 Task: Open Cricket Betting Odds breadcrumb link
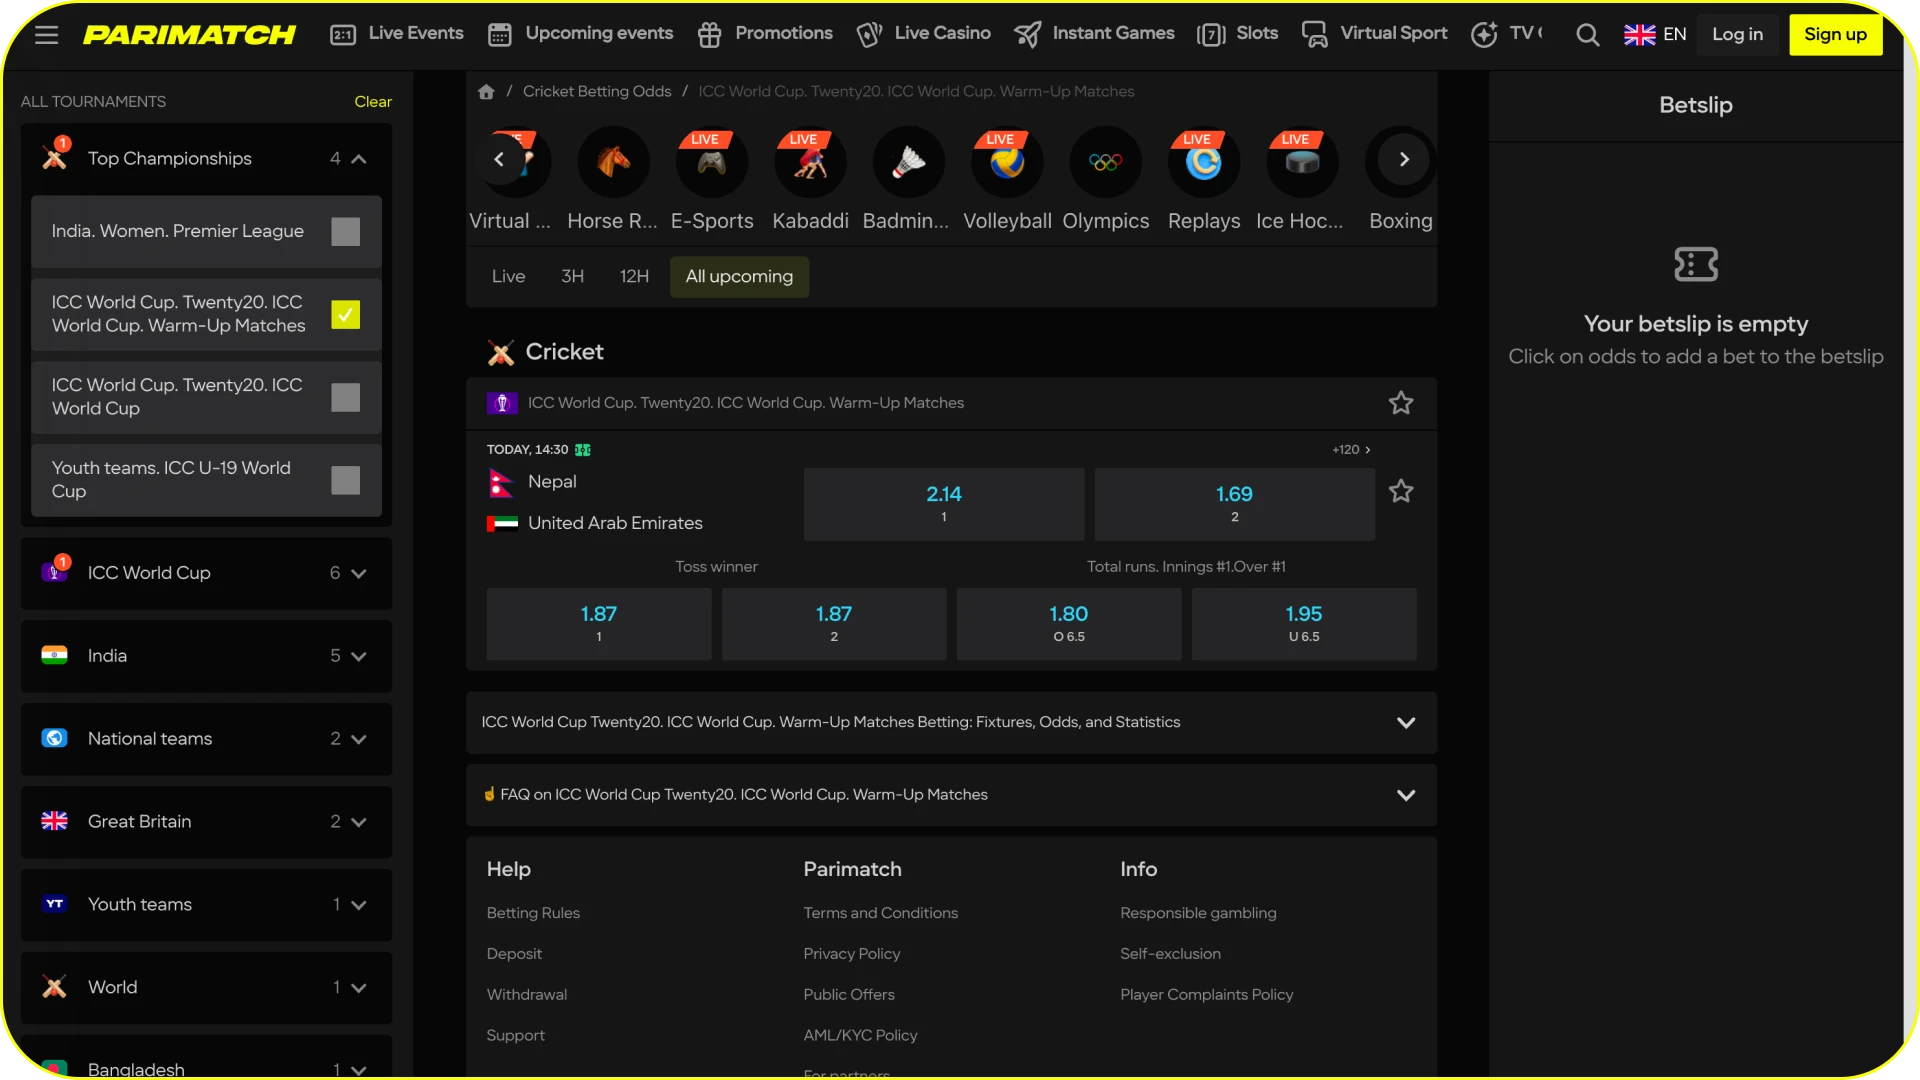click(597, 92)
